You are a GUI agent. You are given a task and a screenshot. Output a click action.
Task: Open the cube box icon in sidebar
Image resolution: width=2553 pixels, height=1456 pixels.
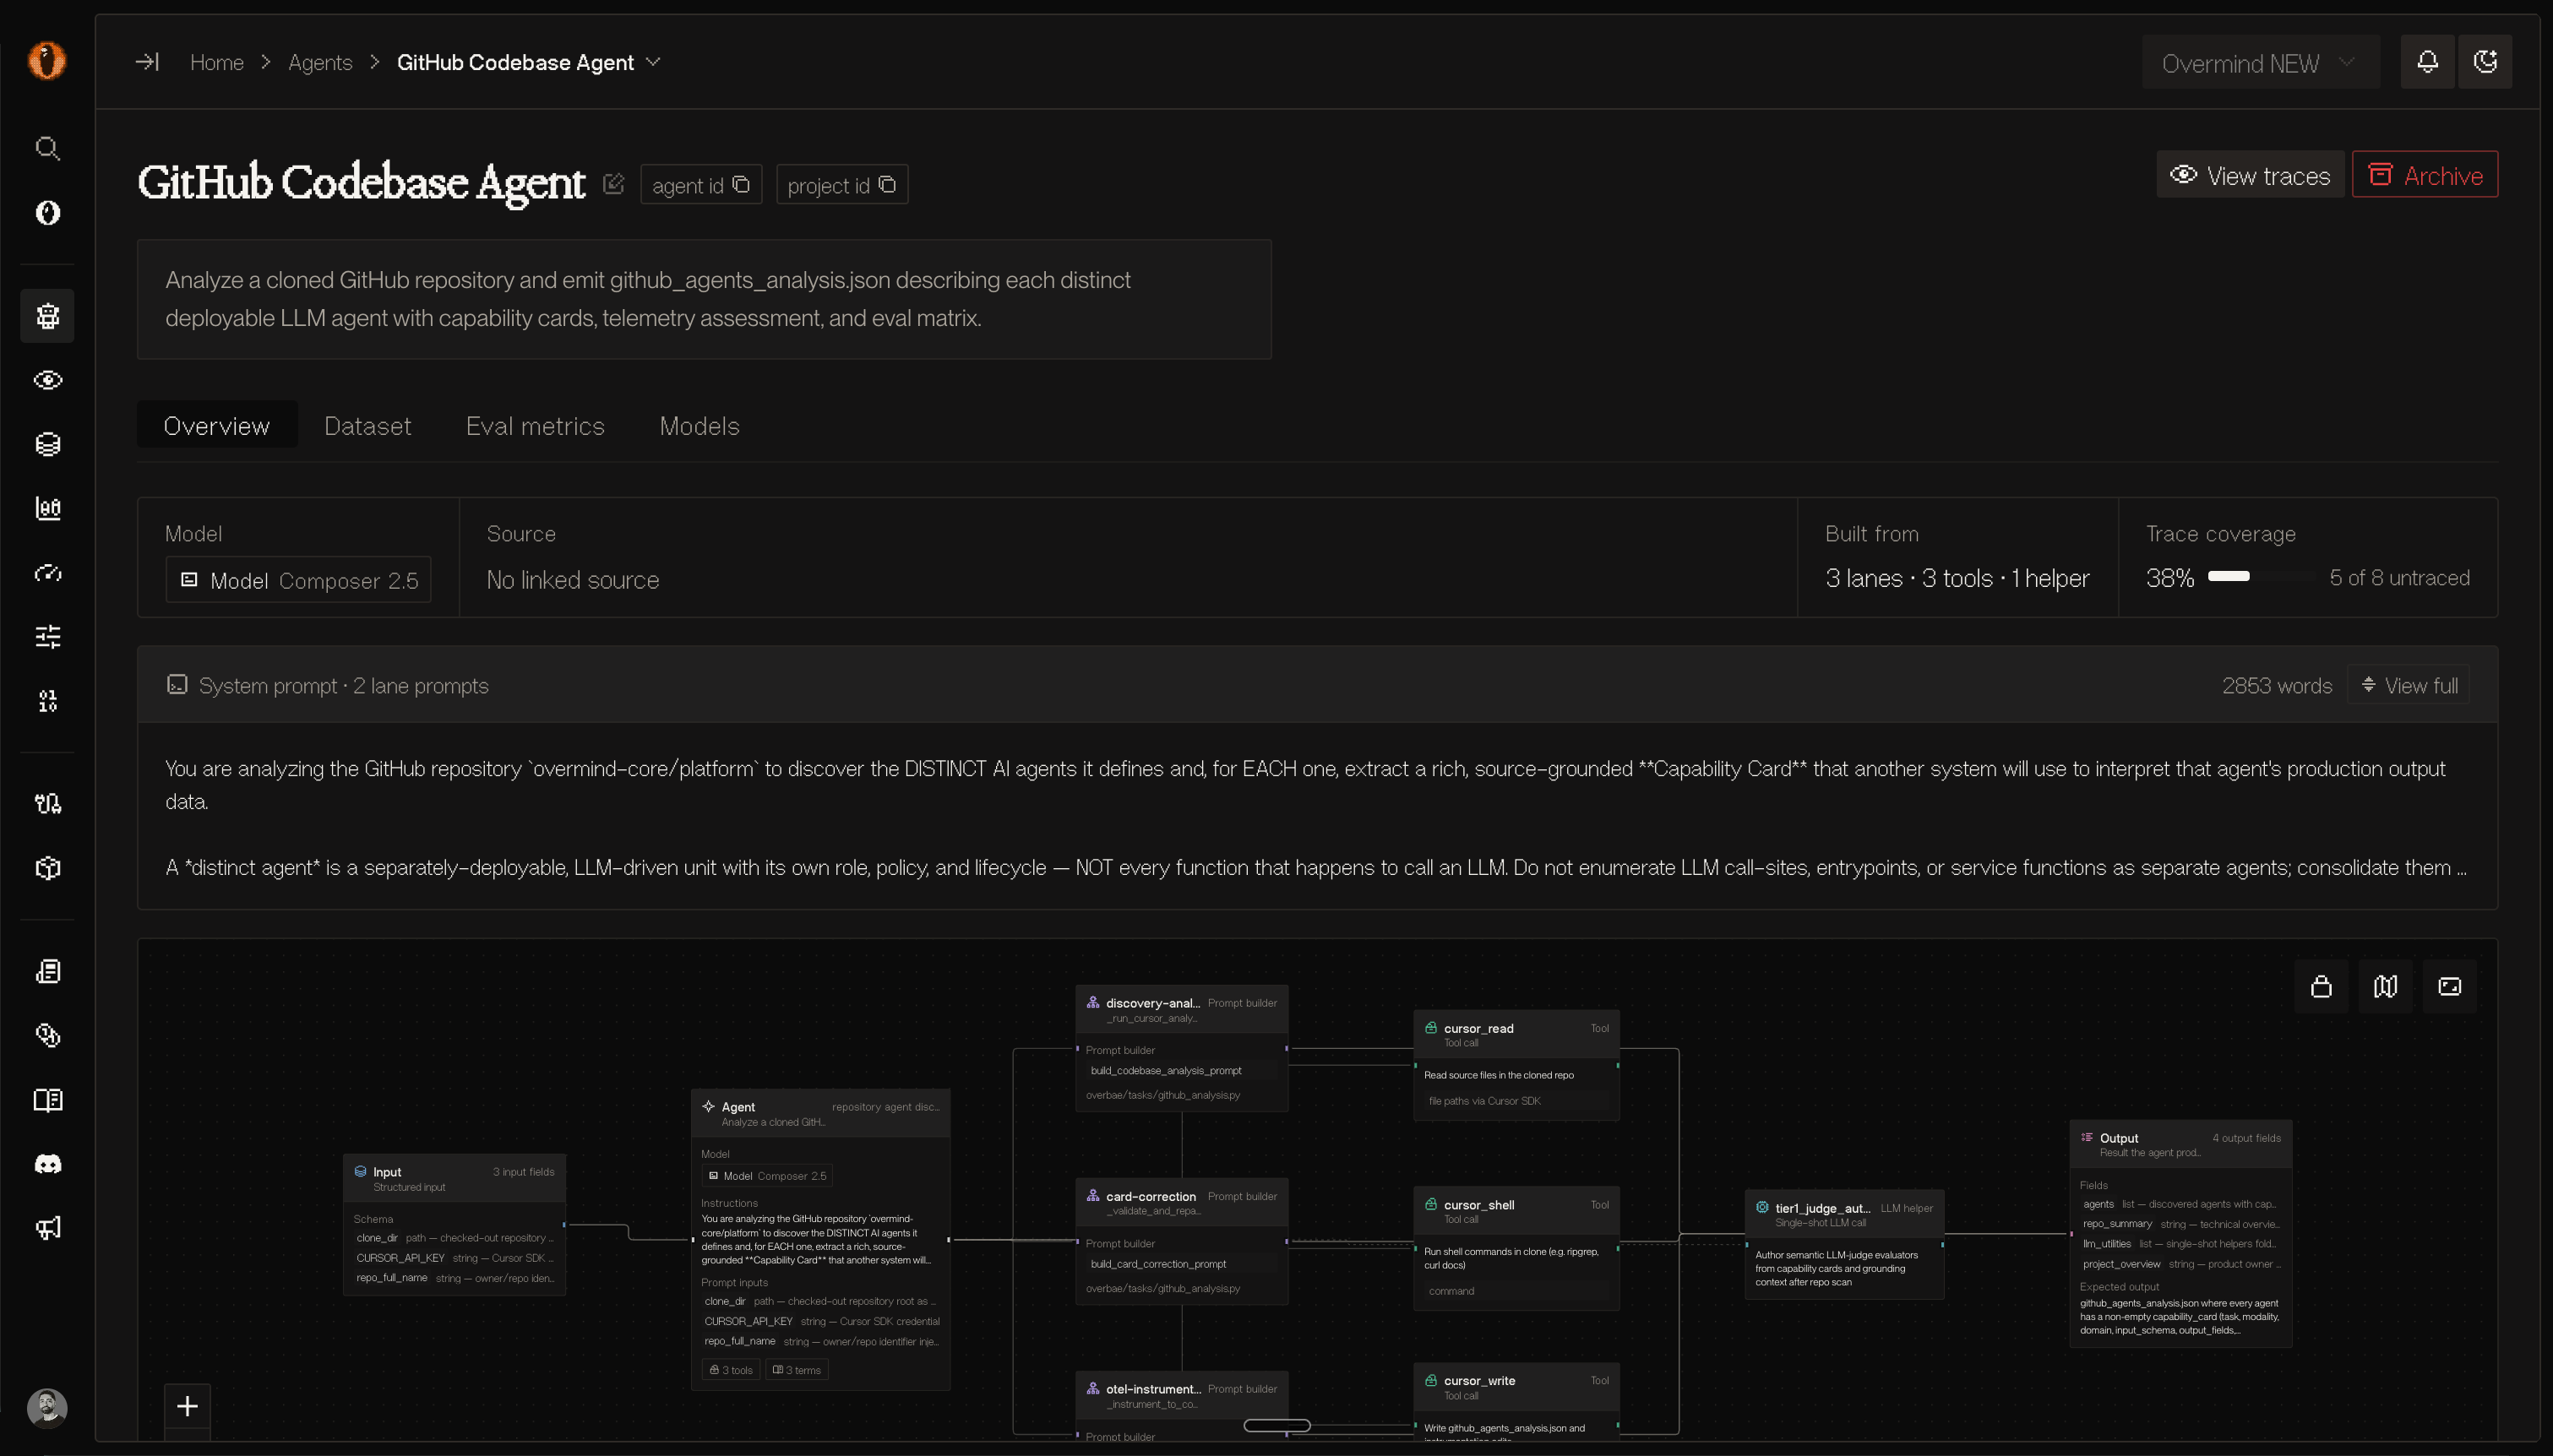pyautogui.click(x=47, y=868)
